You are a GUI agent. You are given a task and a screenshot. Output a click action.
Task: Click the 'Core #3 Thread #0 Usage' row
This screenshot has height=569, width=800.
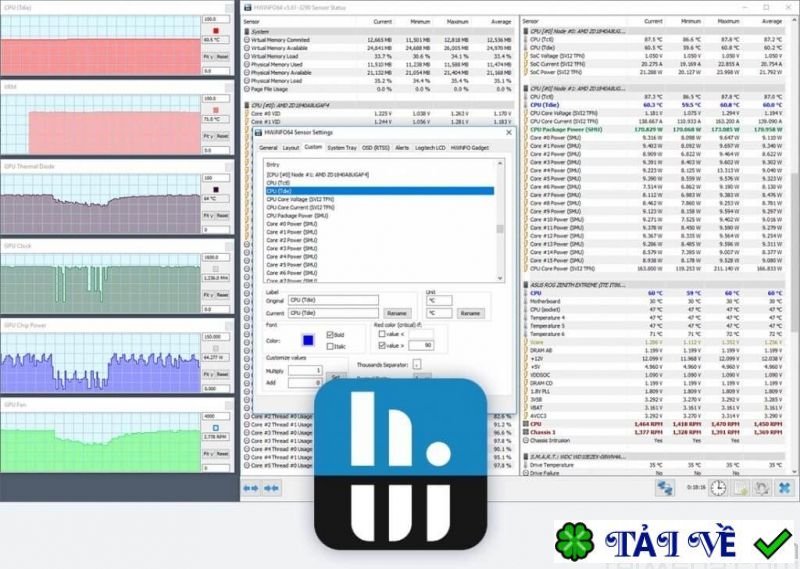coord(380,432)
